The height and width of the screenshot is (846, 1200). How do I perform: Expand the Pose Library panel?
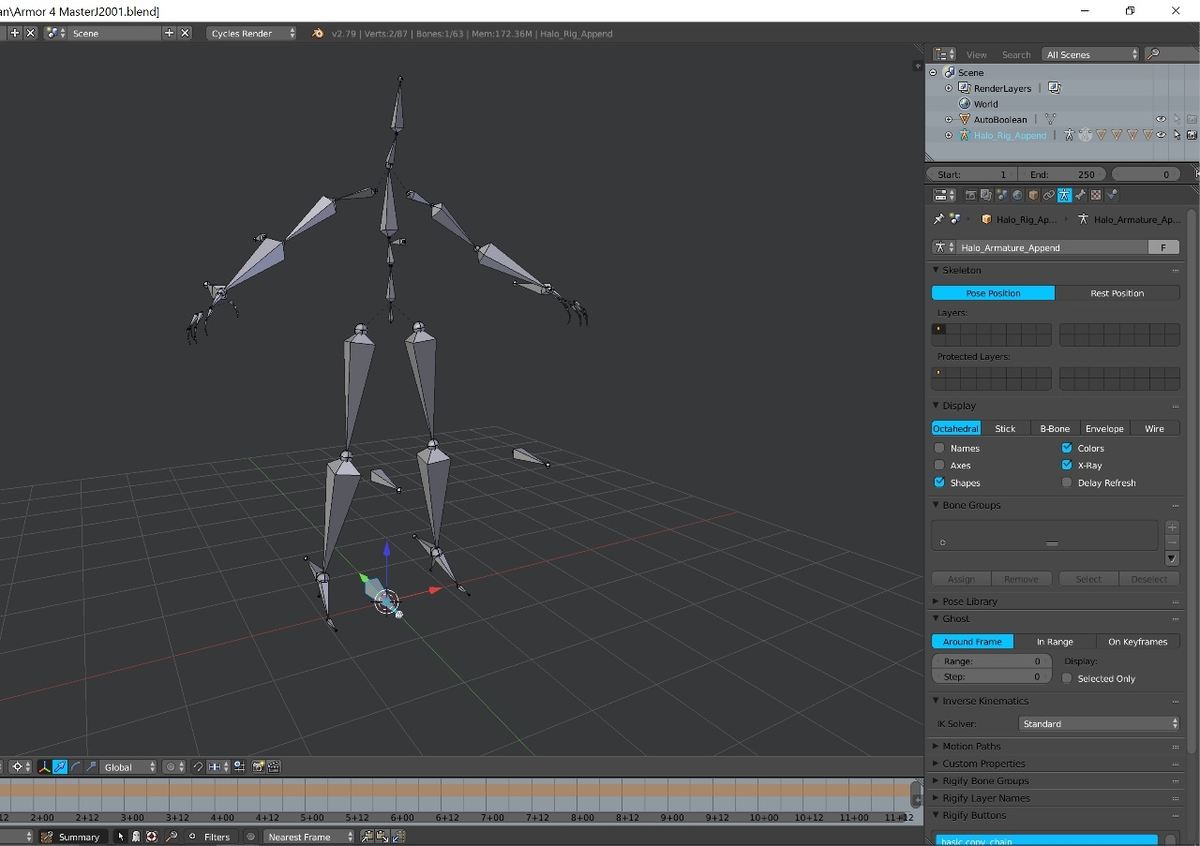point(969,601)
